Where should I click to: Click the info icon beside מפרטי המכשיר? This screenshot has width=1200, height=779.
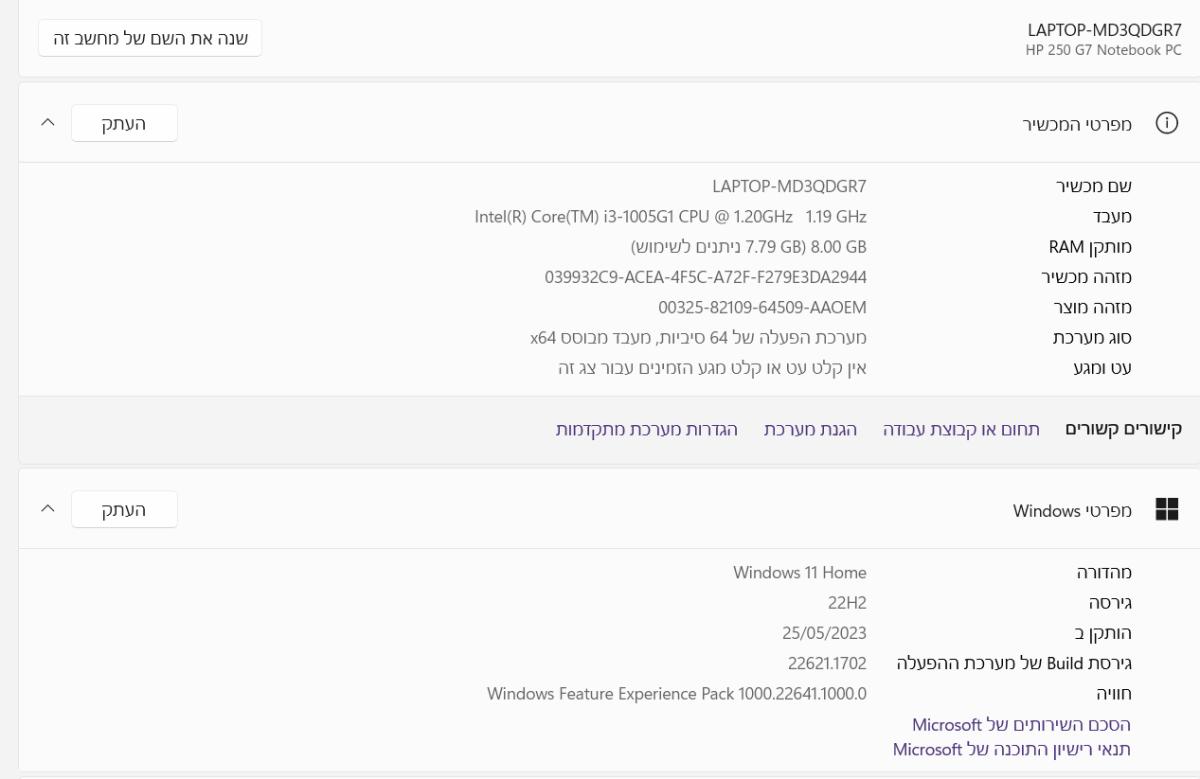click(1165, 123)
